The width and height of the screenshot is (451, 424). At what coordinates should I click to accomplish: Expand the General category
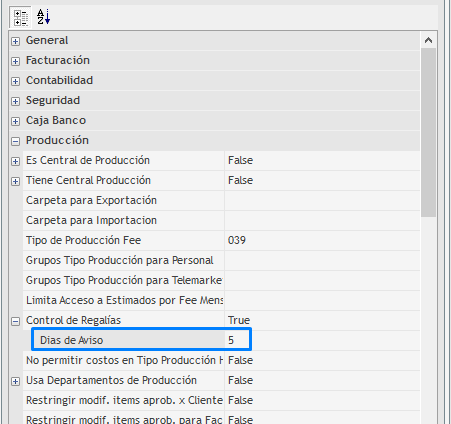point(15,41)
